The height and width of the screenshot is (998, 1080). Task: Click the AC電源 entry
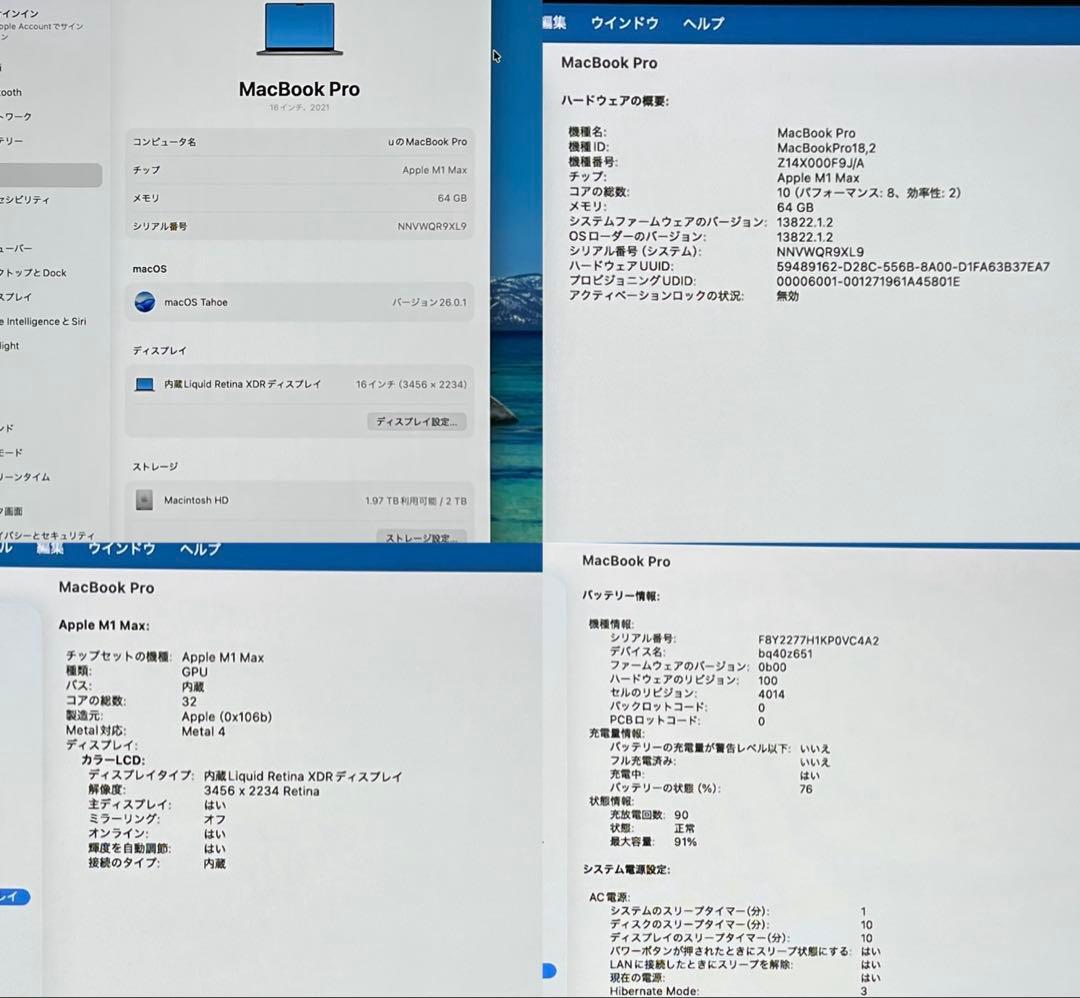click(x=610, y=897)
